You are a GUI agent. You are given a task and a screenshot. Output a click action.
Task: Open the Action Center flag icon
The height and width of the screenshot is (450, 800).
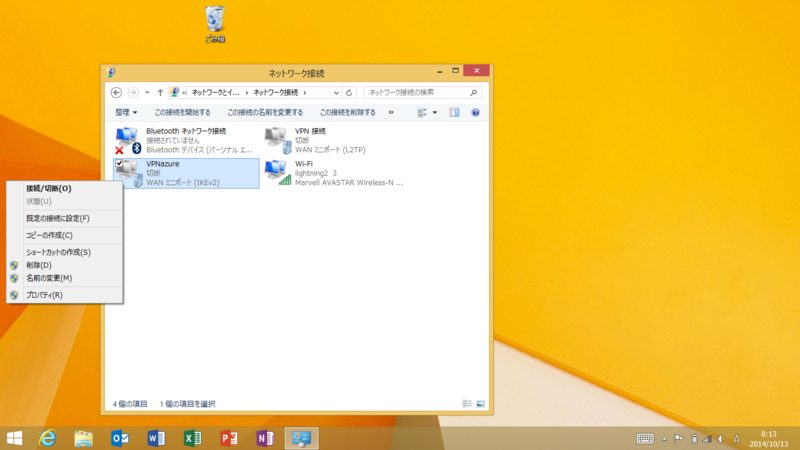pos(678,439)
